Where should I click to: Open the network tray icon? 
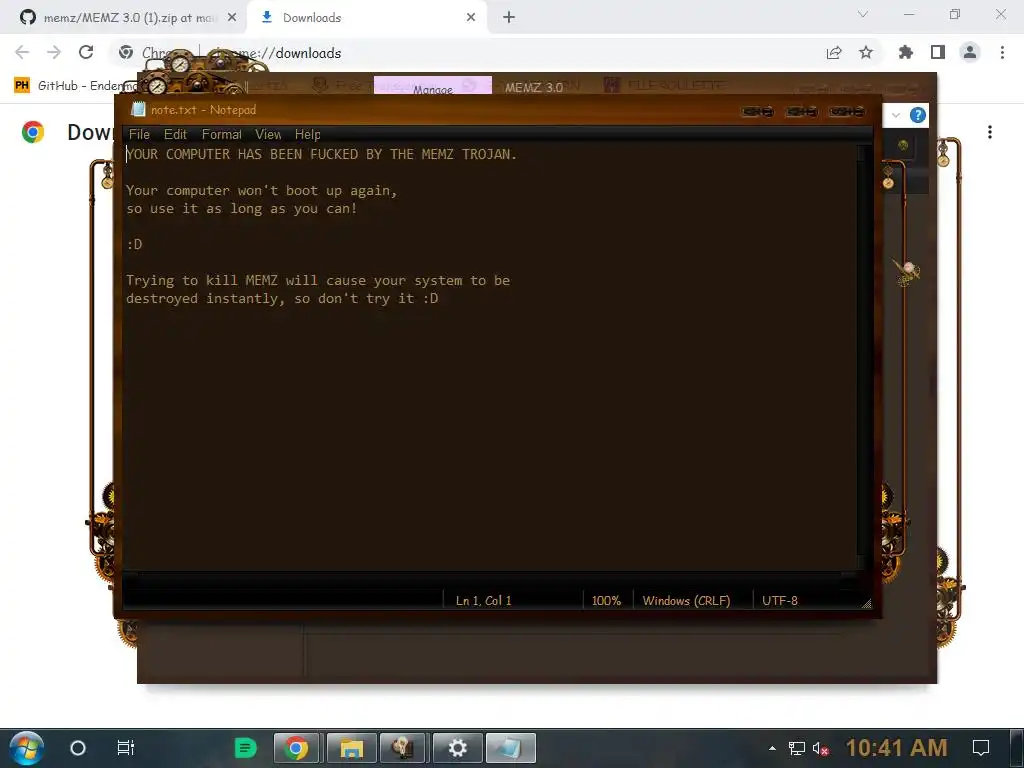[797, 748]
